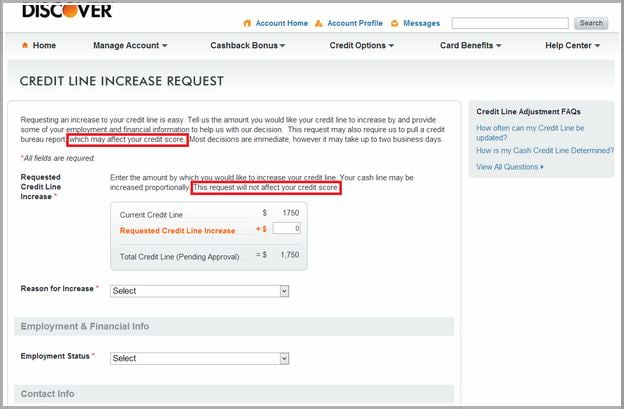Open 'How is my Cash Credit Line Determined?'
The width and height of the screenshot is (624, 409).
tap(545, 150)
